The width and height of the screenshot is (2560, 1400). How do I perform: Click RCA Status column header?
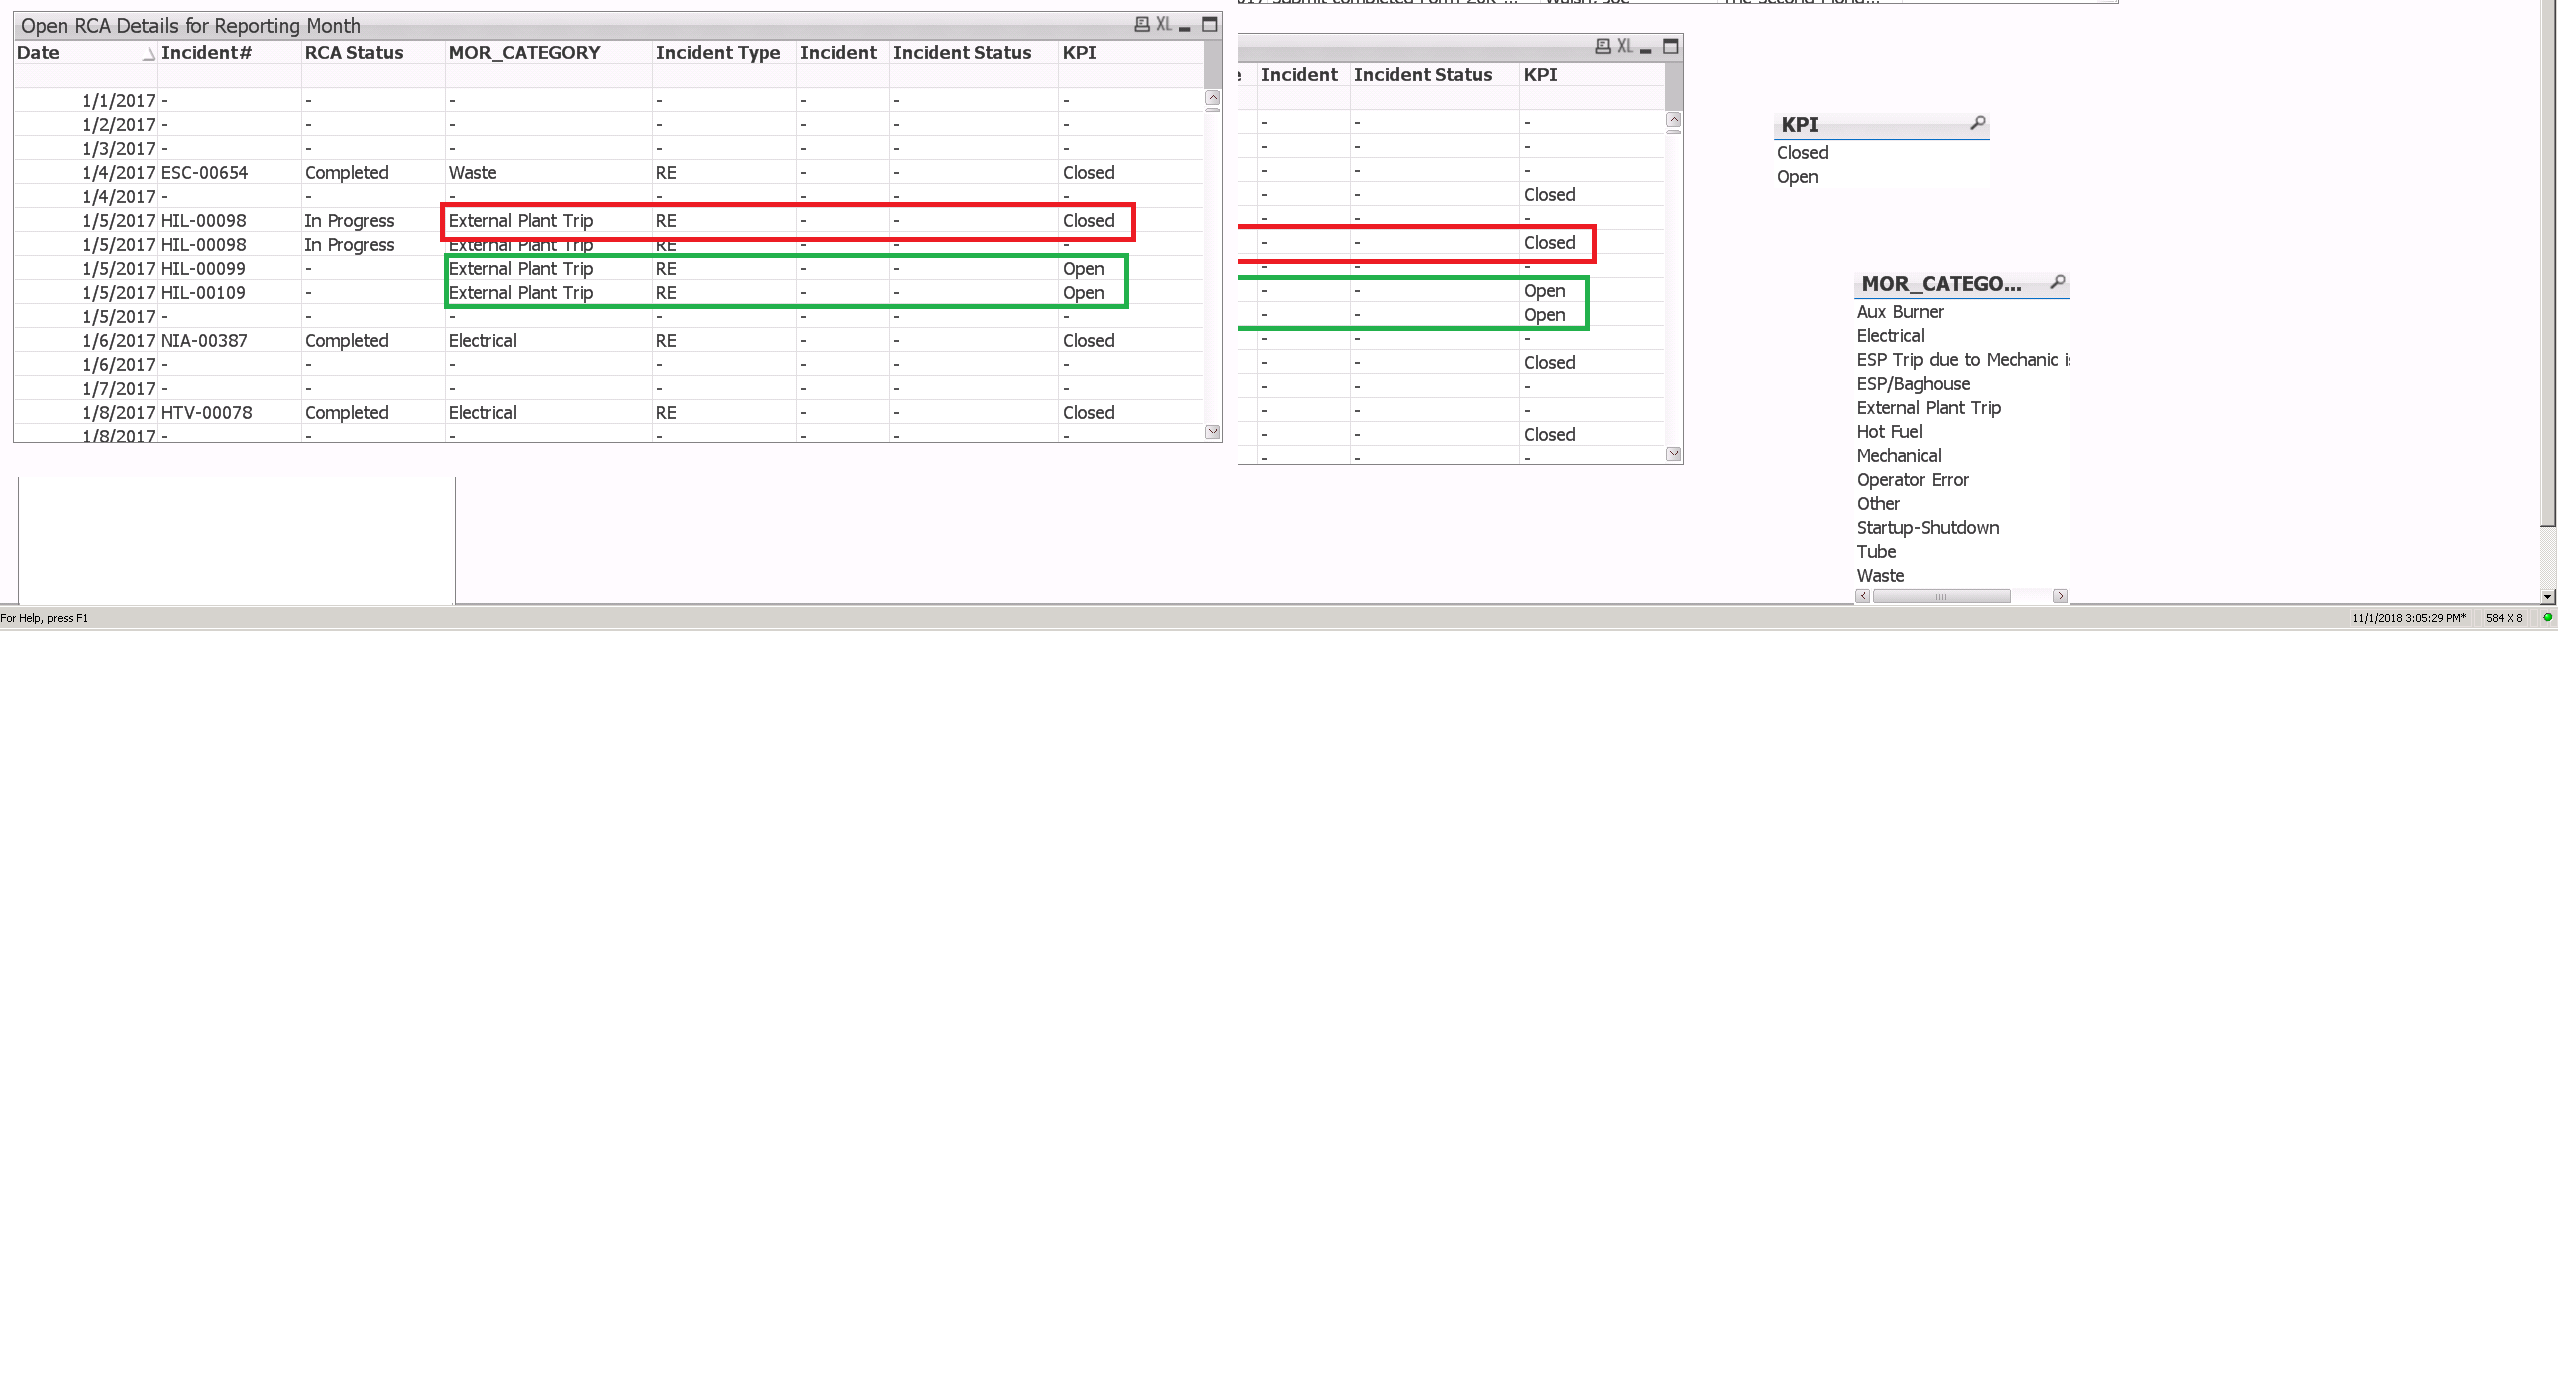[353, 53]
